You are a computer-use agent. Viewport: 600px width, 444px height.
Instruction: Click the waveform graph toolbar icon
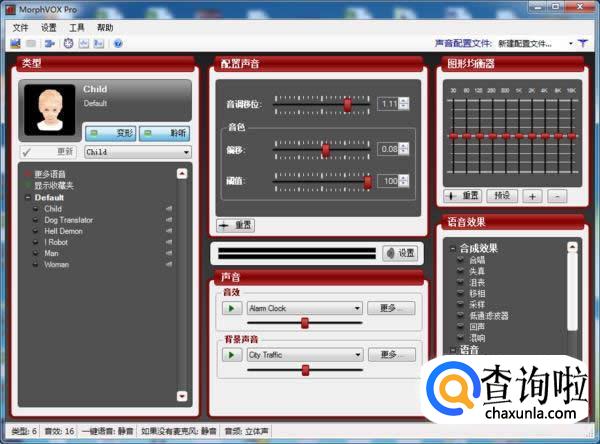pos(84,43)
